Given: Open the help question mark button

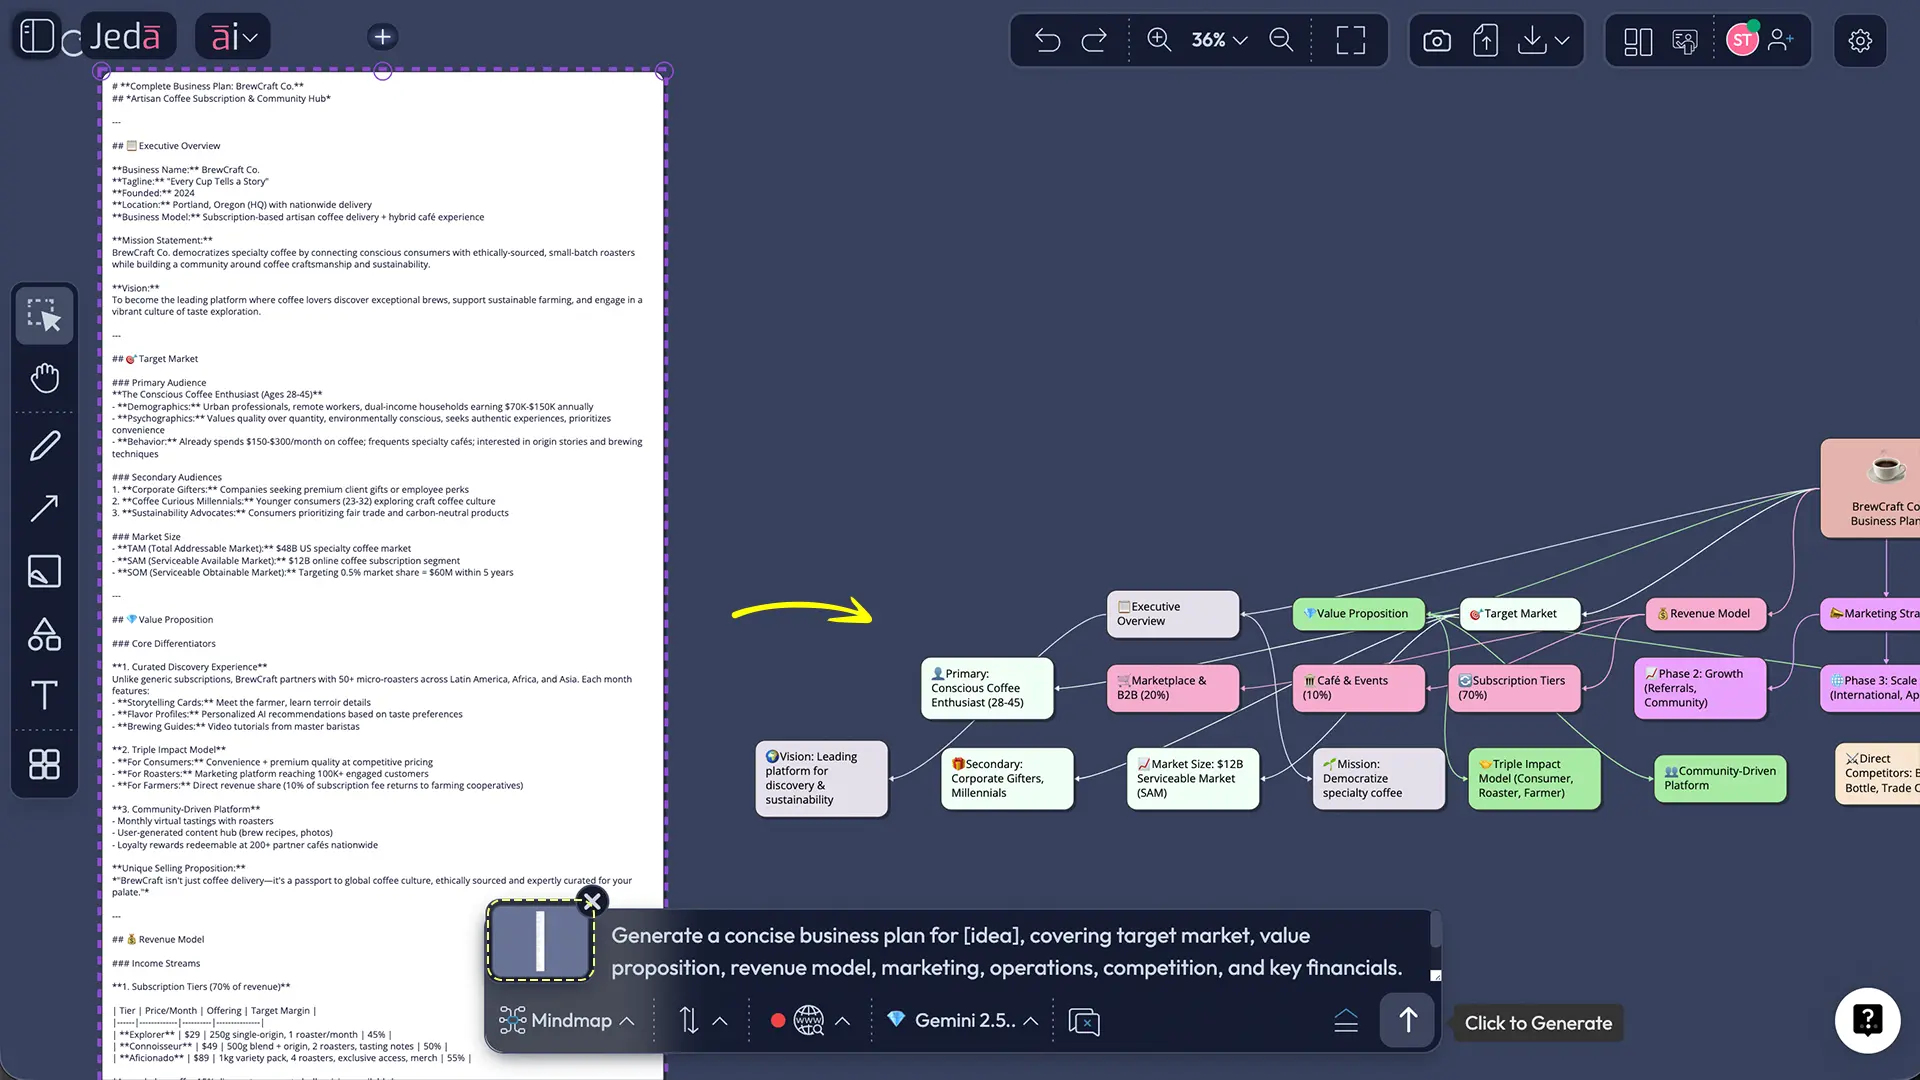Looking at the screenshot, I should (1867, 1020).
